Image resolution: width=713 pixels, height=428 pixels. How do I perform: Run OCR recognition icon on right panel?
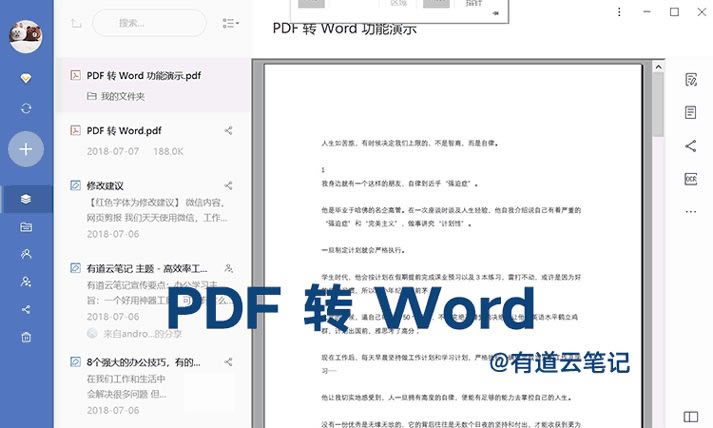(691, 179)
